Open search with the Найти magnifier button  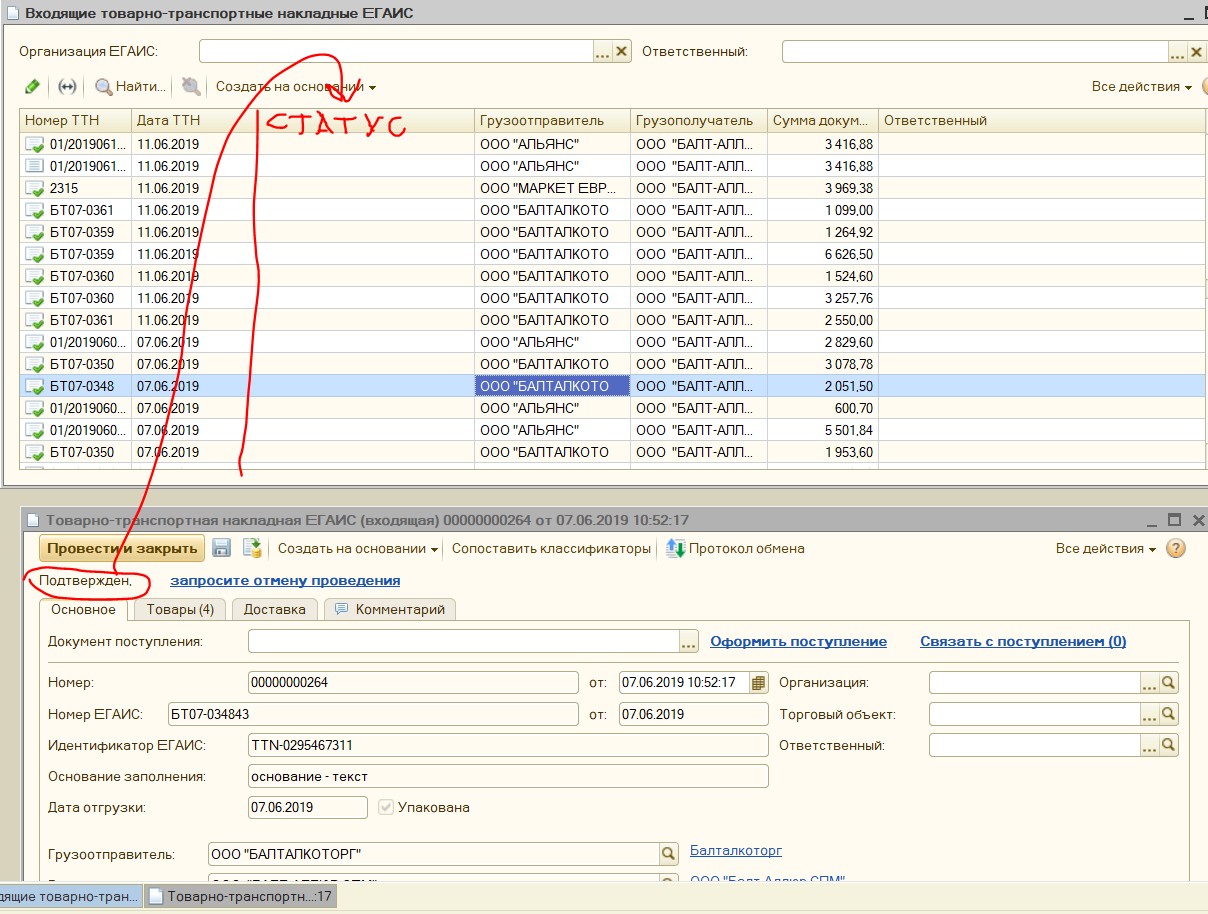pos(130,87)
